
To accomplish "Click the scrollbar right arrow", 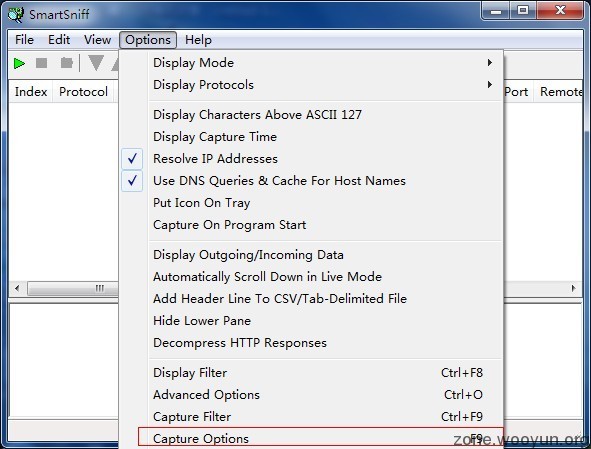I will [573, 288].
